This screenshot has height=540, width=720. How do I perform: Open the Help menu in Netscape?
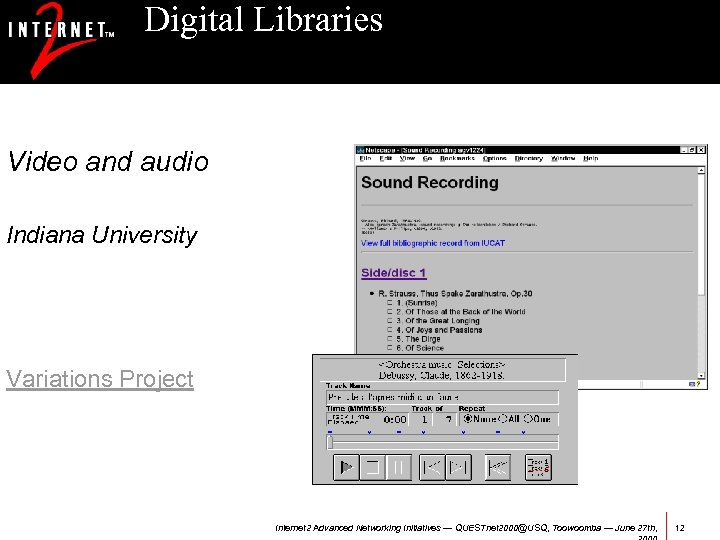tap(591, 158)
